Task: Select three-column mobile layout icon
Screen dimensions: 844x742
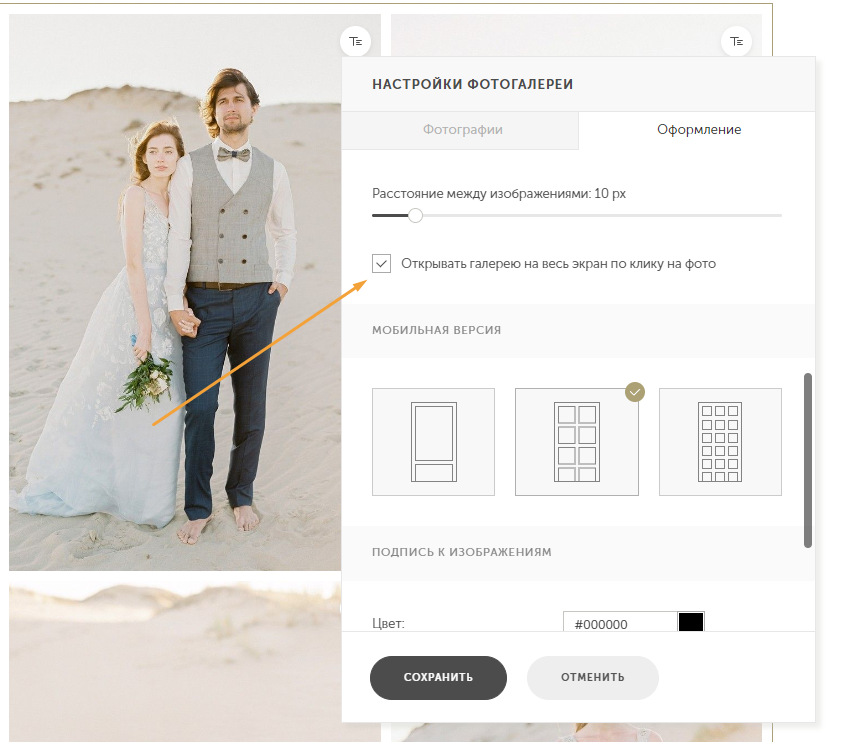Action: pyautogui.click(x=720, y=442)
